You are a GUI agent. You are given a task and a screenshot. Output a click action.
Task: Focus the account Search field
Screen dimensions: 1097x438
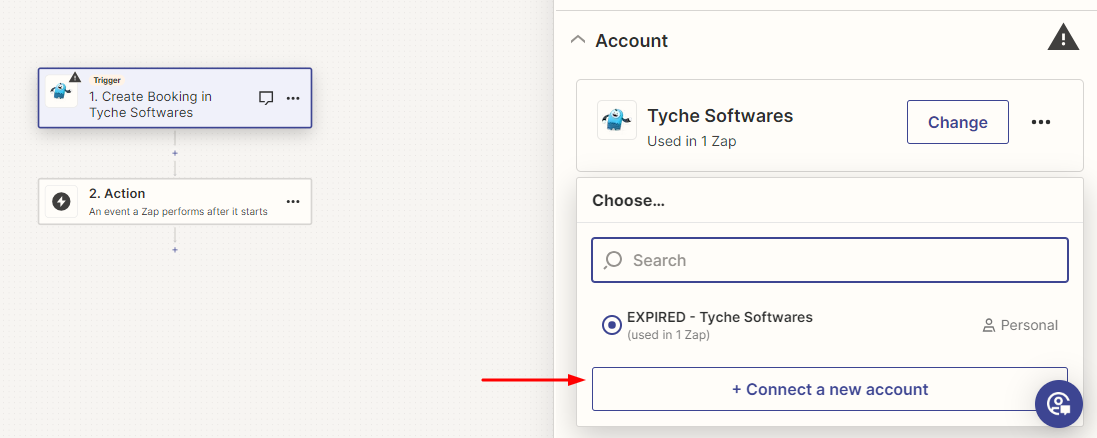pos(830,260)
